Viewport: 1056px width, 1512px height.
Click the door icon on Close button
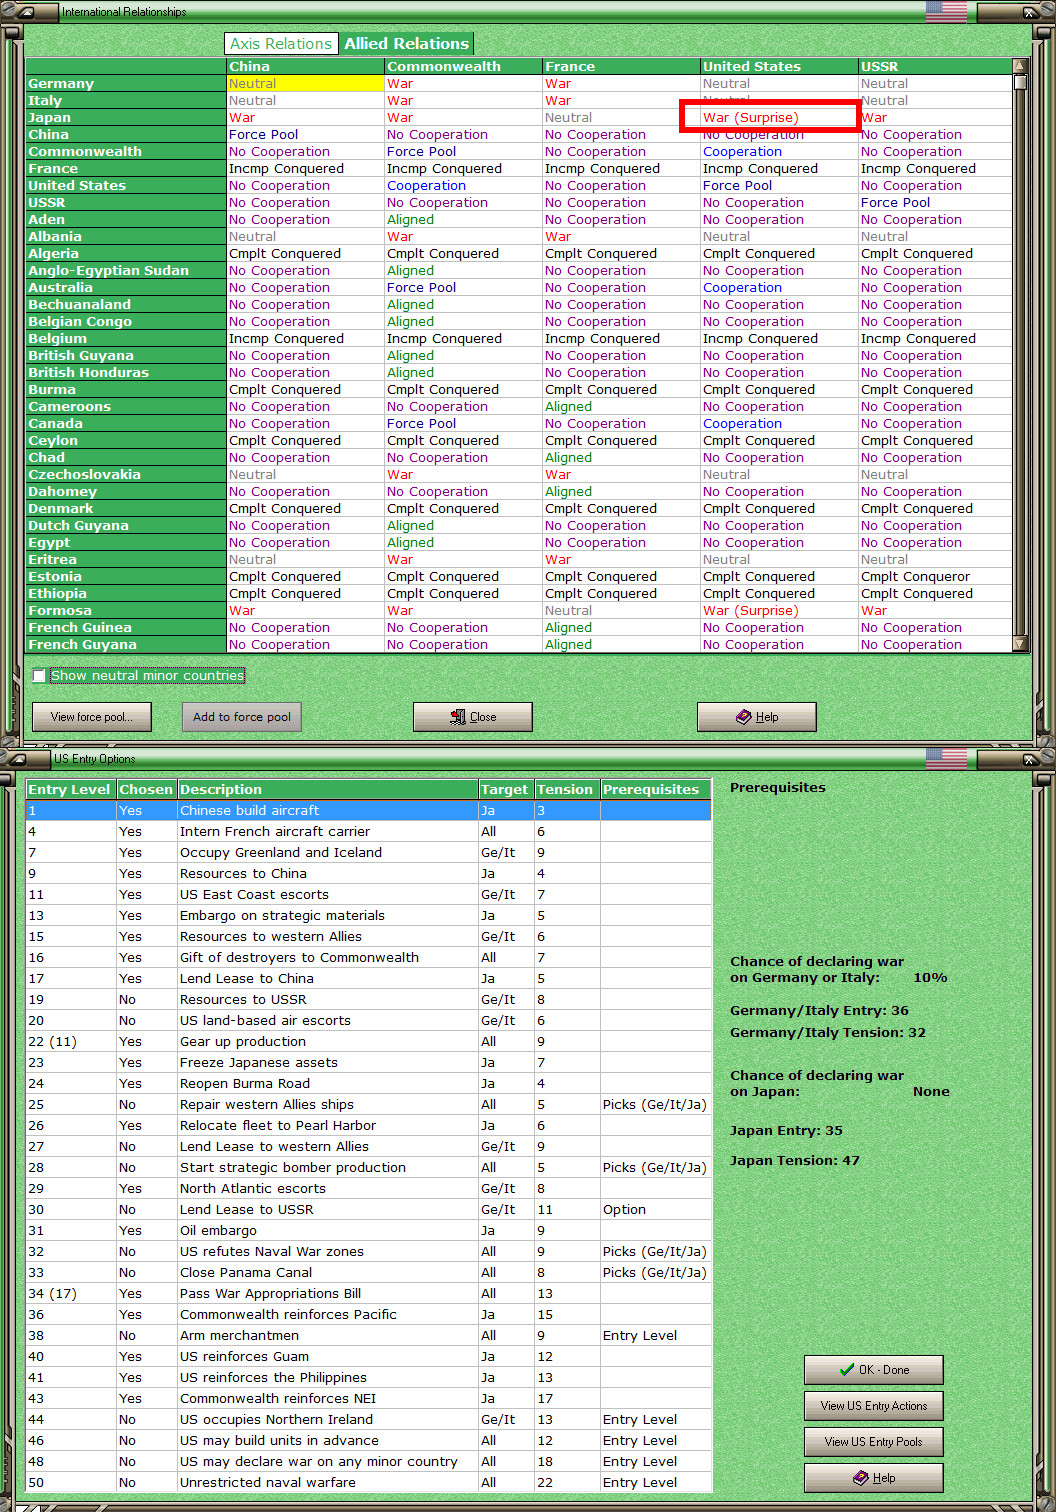457,717
